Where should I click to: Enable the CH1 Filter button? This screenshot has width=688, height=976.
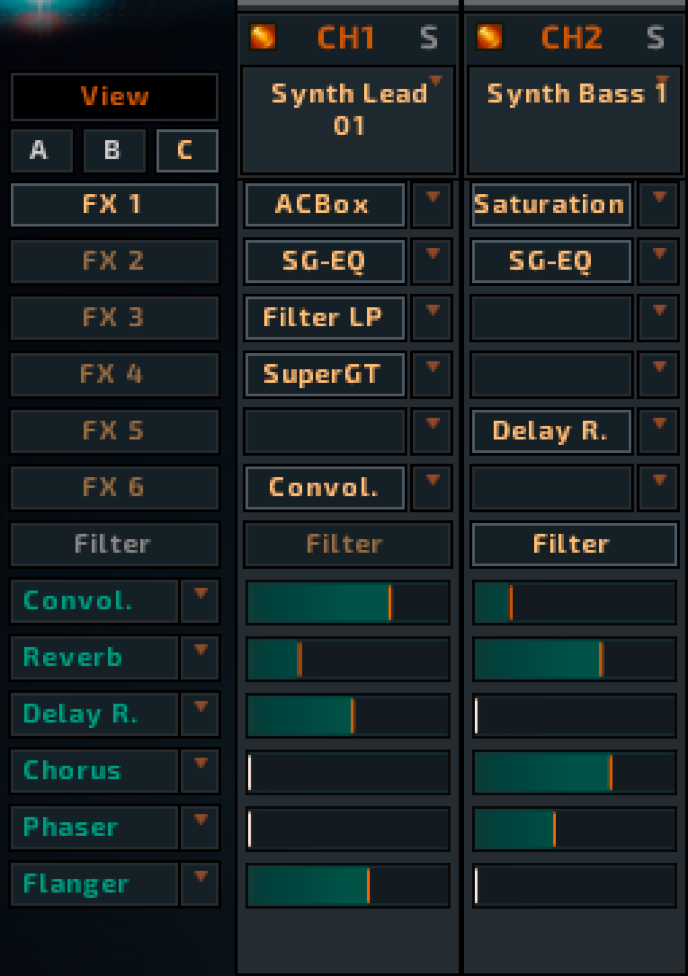[x=345, y=544]
